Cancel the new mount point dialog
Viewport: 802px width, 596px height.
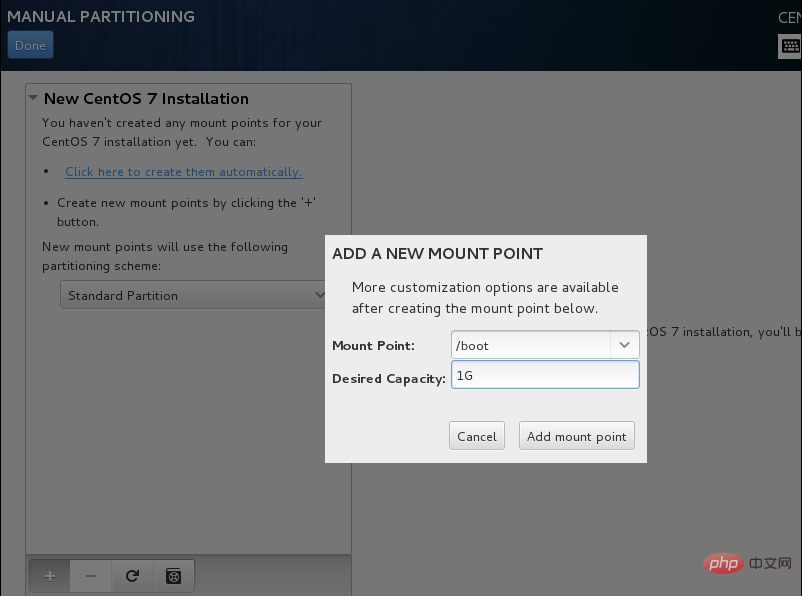[x=477, y=436]
